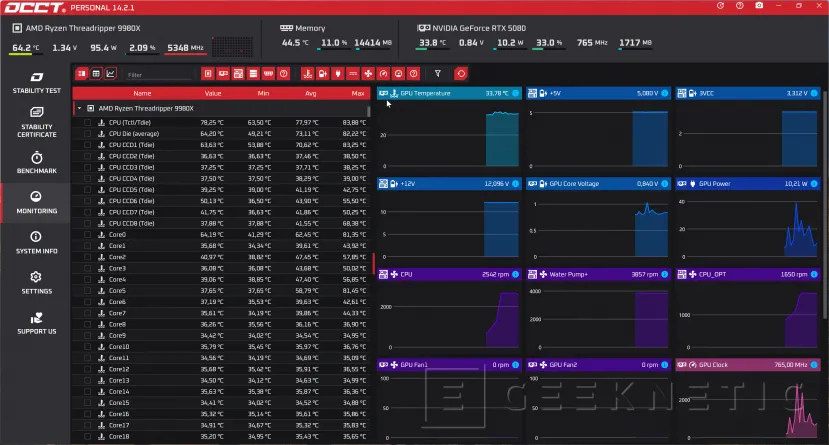Viewport: 829px width, 445px height.
Task: Collapse AMD Ryzen Threadripper 9980X tree group
Action: pos(79,108)
